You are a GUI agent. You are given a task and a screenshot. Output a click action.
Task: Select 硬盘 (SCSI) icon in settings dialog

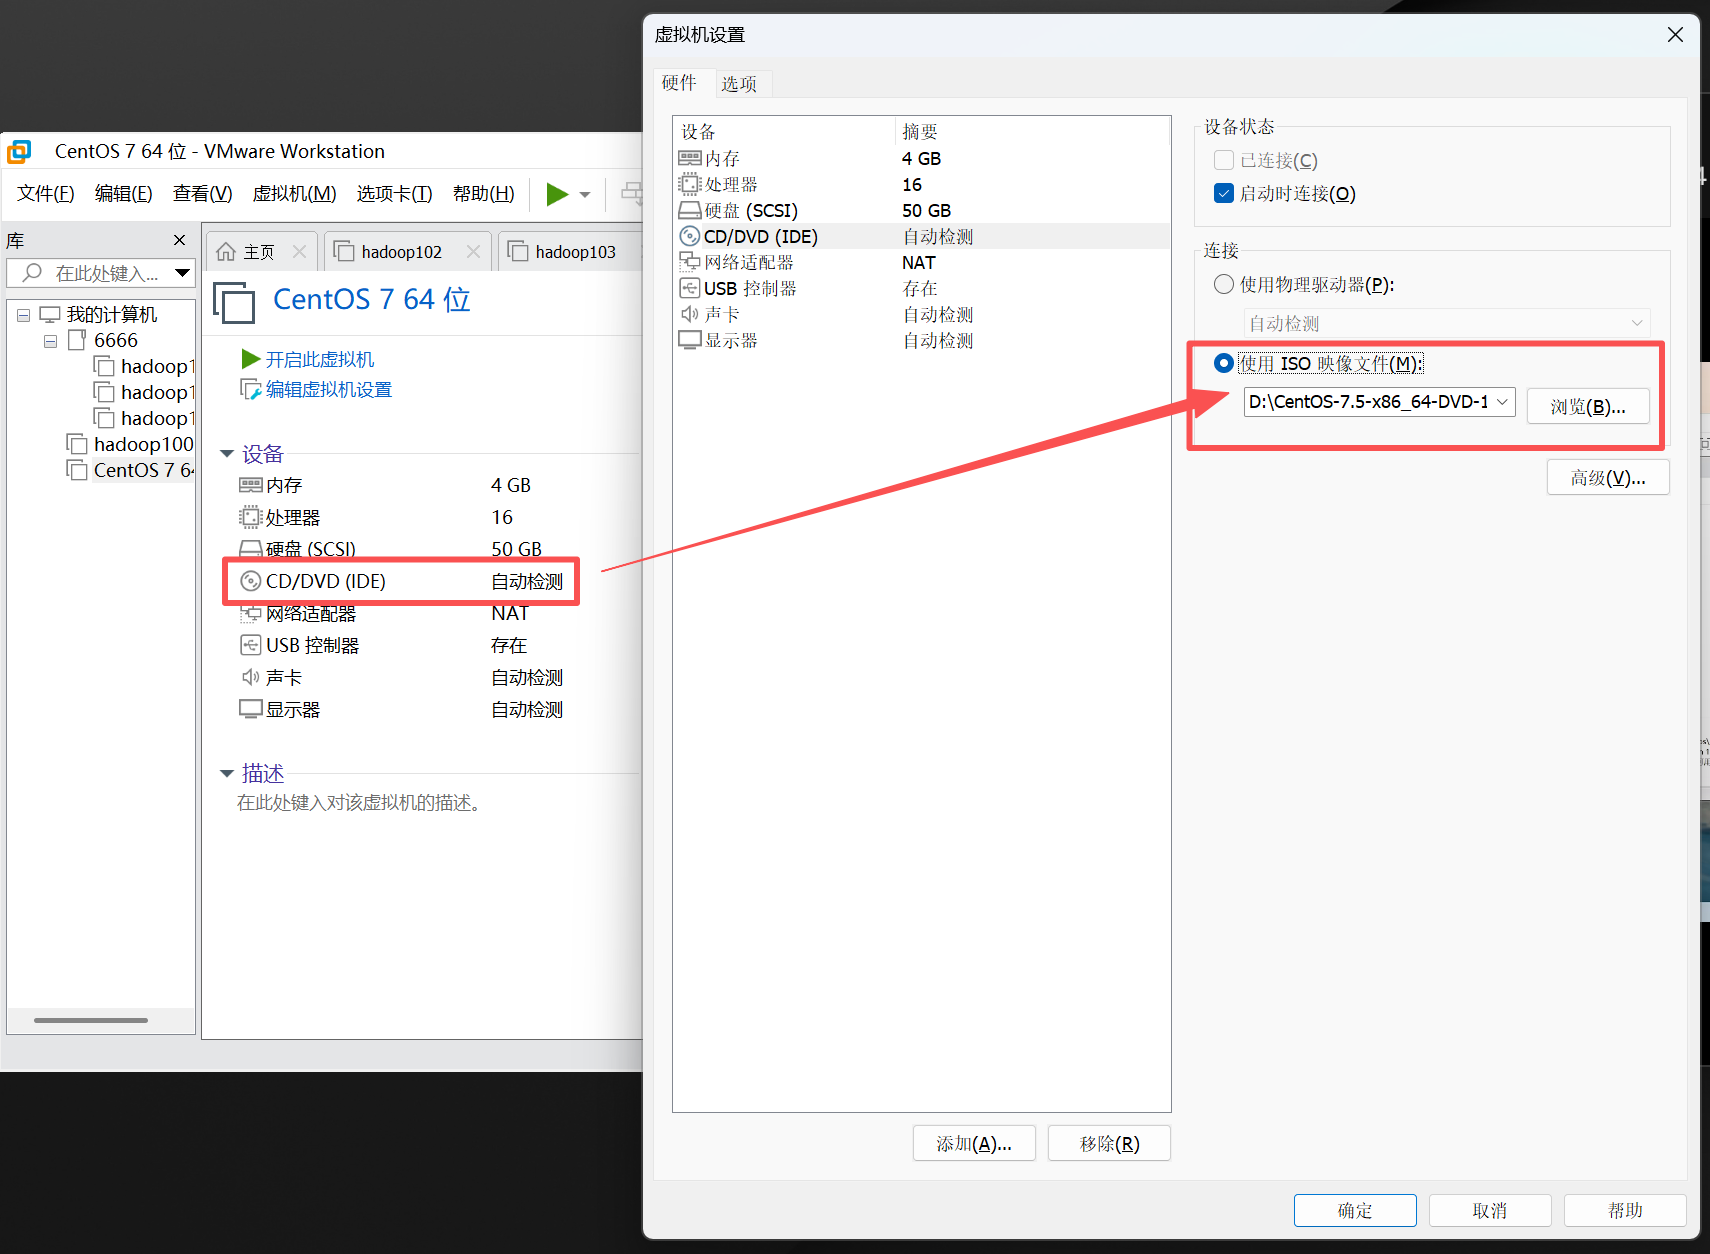(690, 210)
